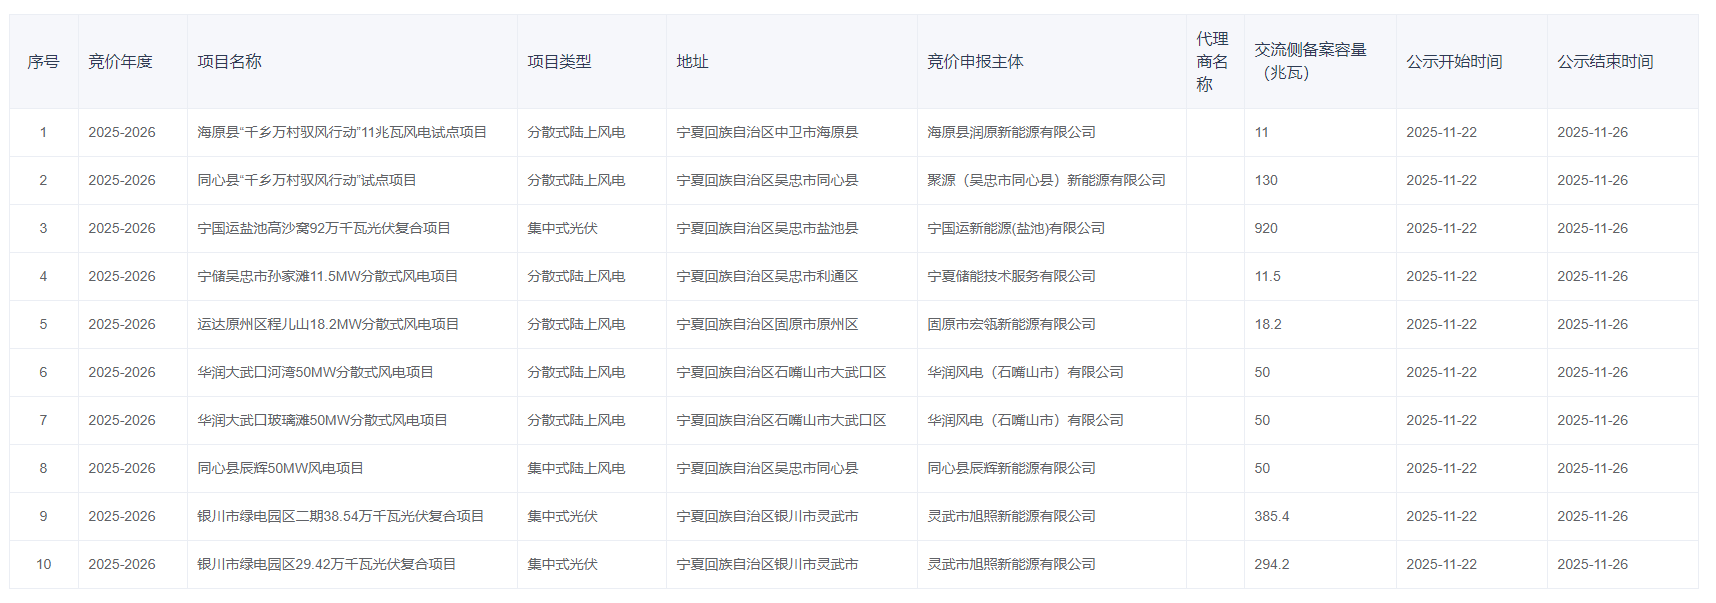1716x603 pixels.
Task: Click the 公示开始时间 column header
Action: [x=1454, y=62]
